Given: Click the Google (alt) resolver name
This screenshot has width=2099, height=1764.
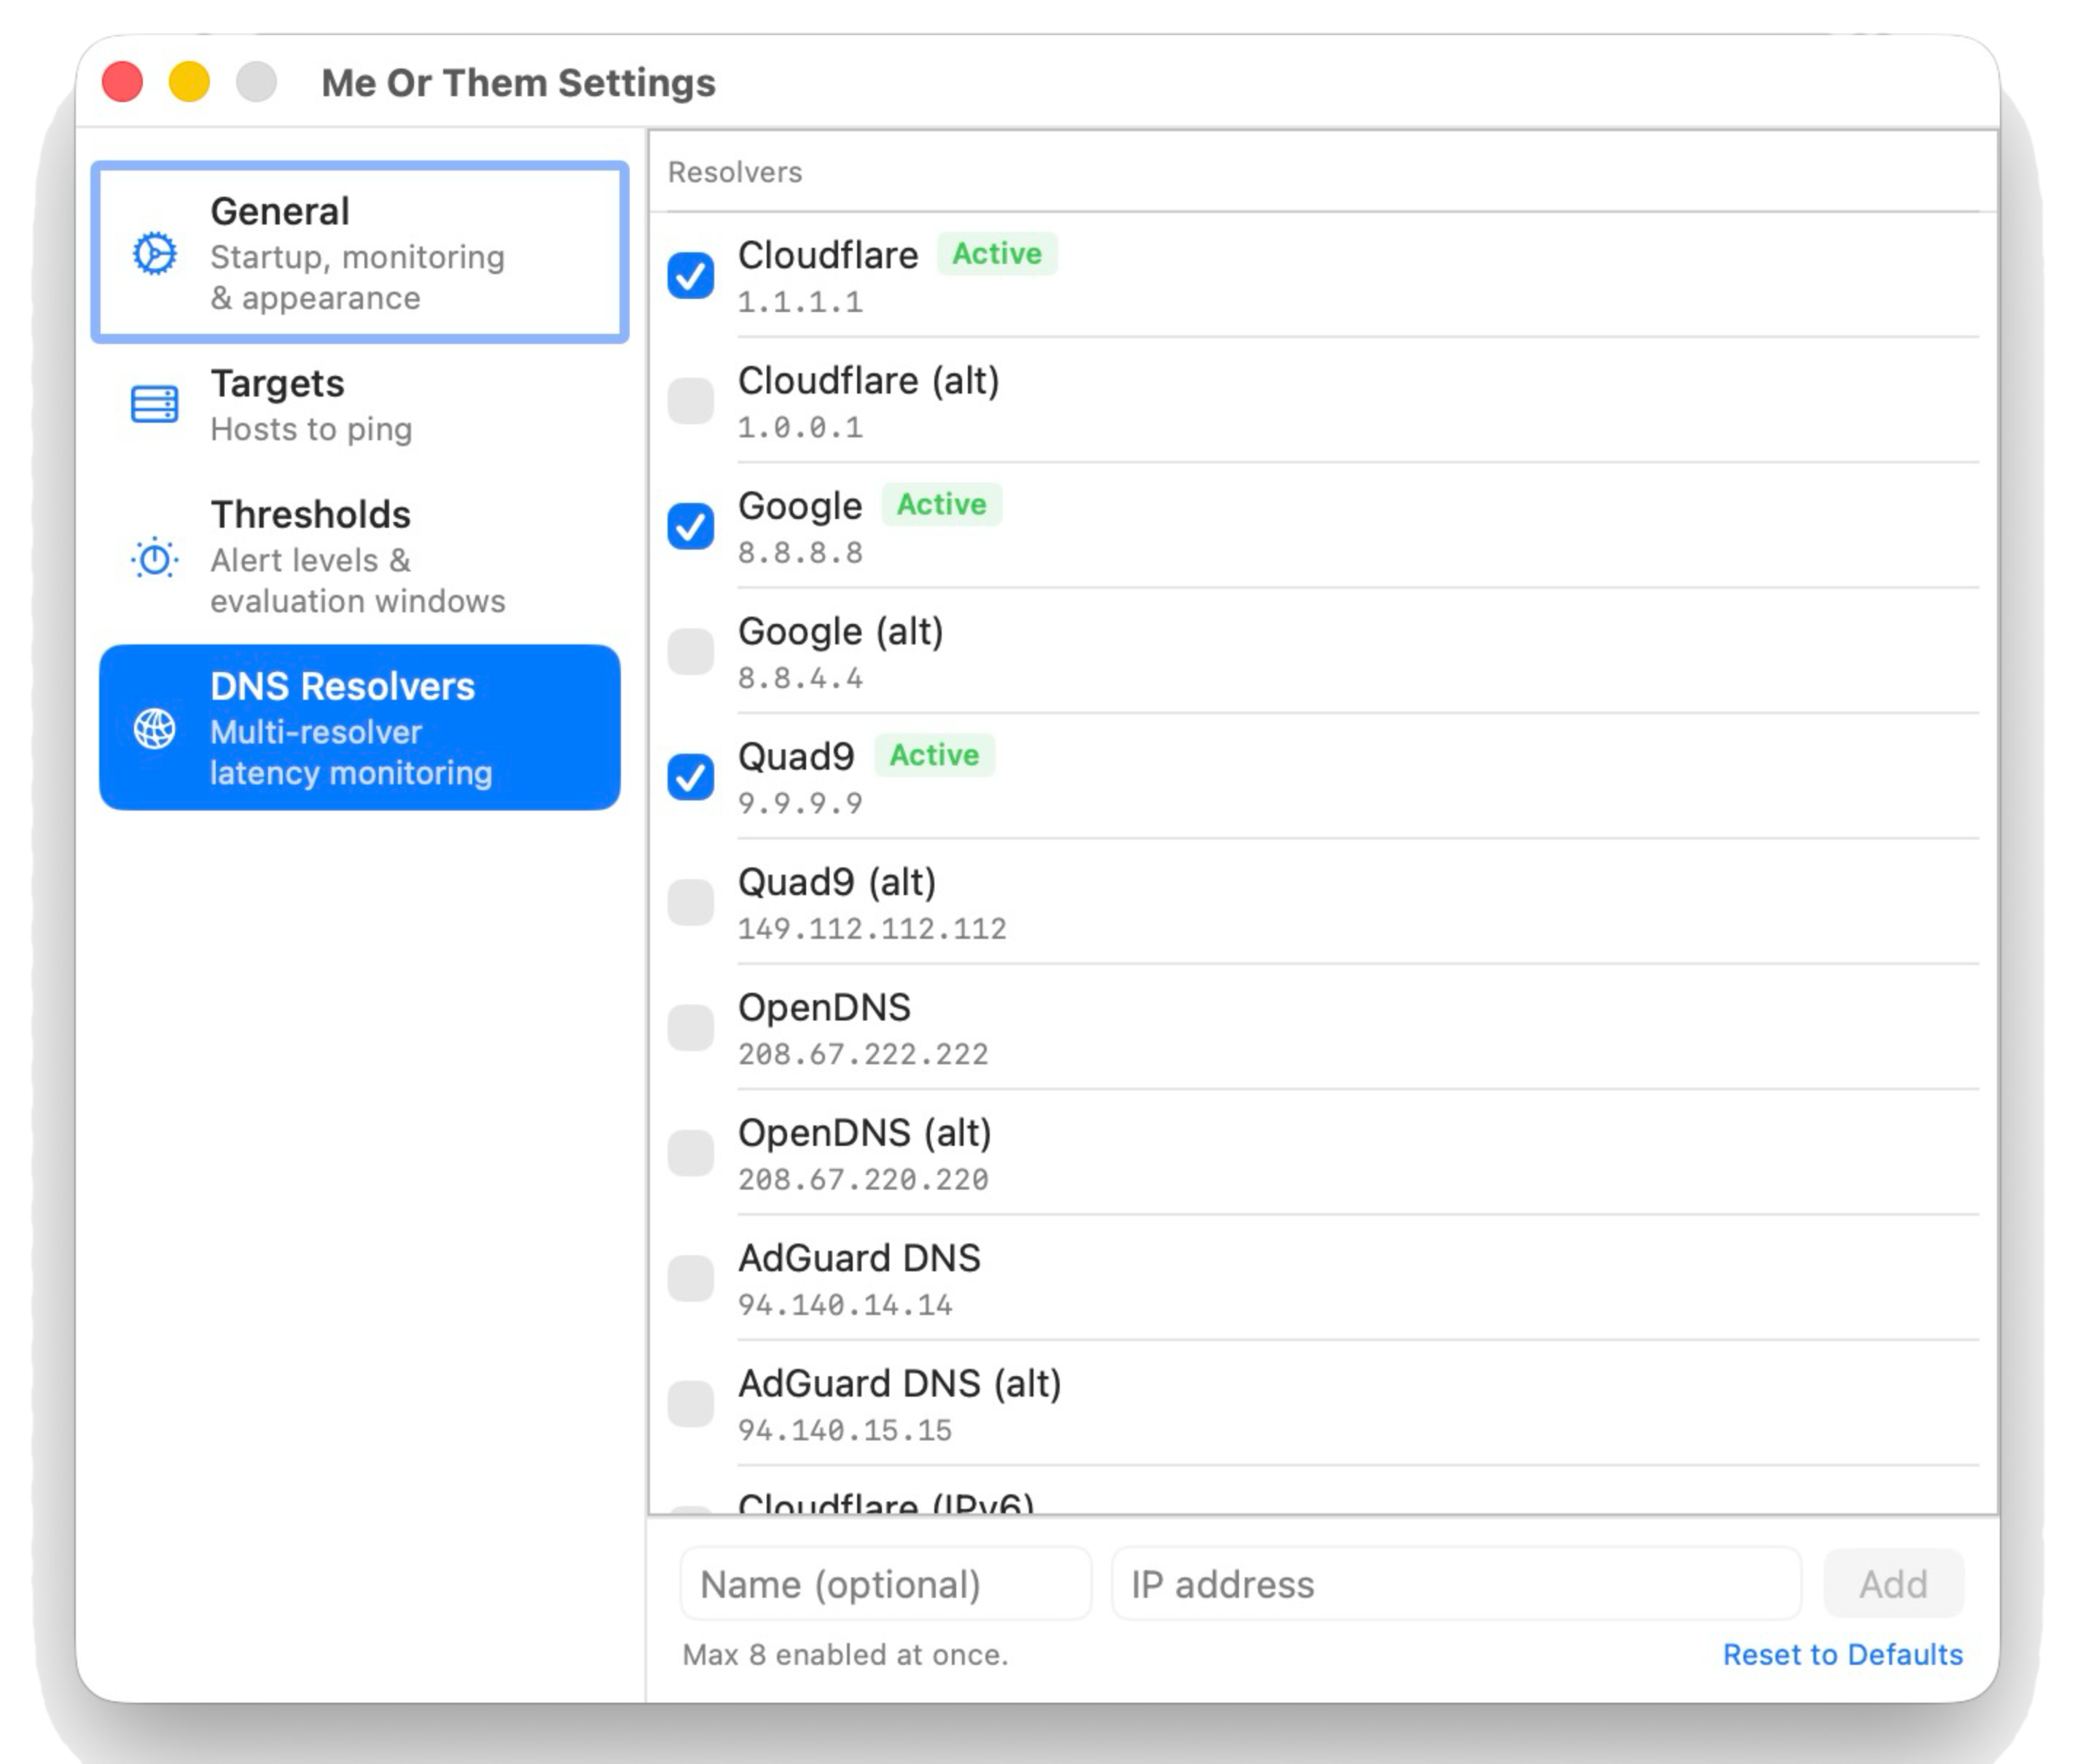Looking at the screenshot, I should pyautogui.click(x=841, y=632).
